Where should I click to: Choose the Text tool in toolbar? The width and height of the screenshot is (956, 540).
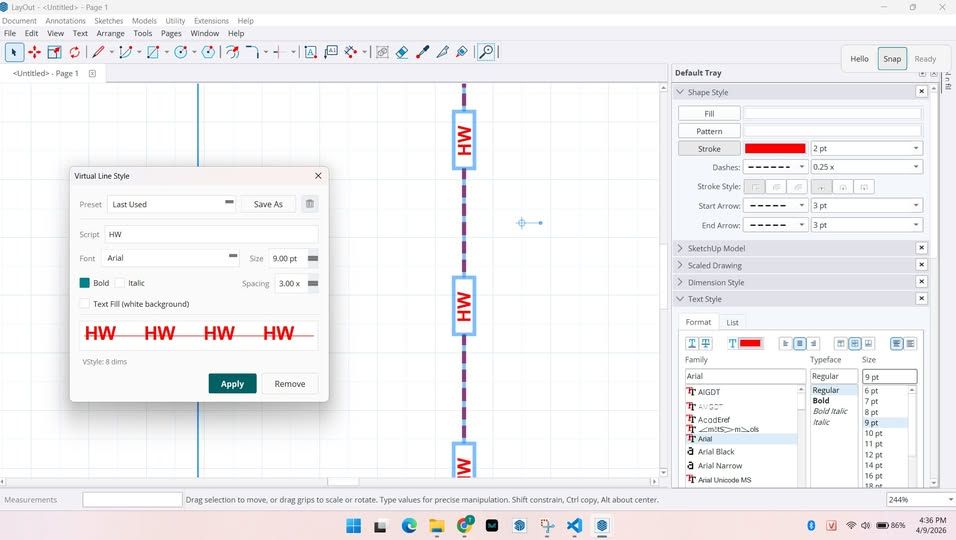pyautogui.click(x=310, y=52)
